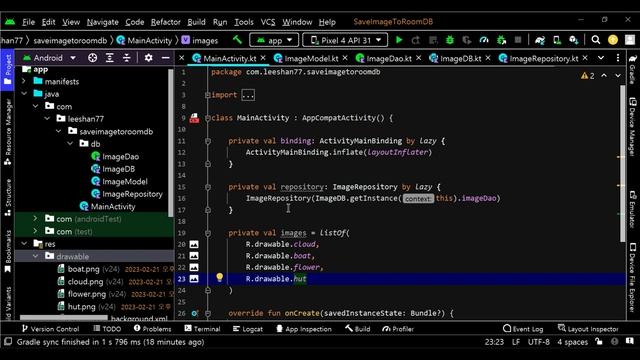Screen dimensions: 640x360
Task: Open the Logcat tool window
Action: [x=248, y=329]
